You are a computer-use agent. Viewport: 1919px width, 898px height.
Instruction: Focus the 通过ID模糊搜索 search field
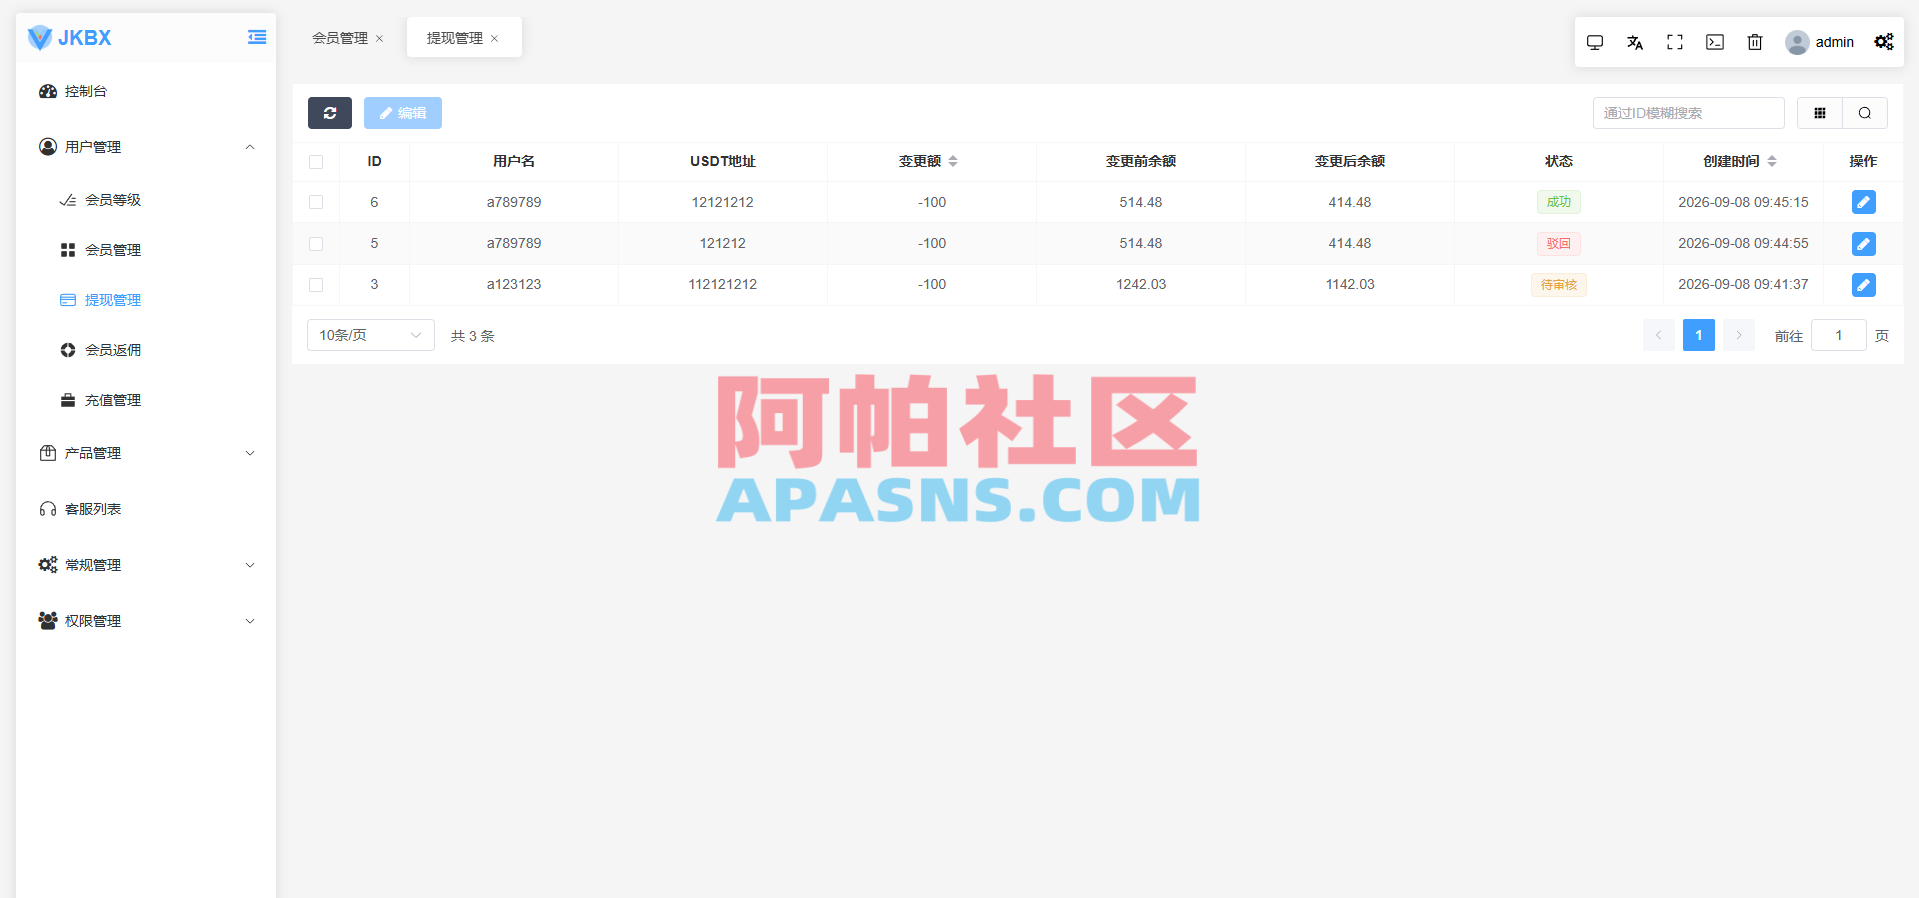point(1689,113)
